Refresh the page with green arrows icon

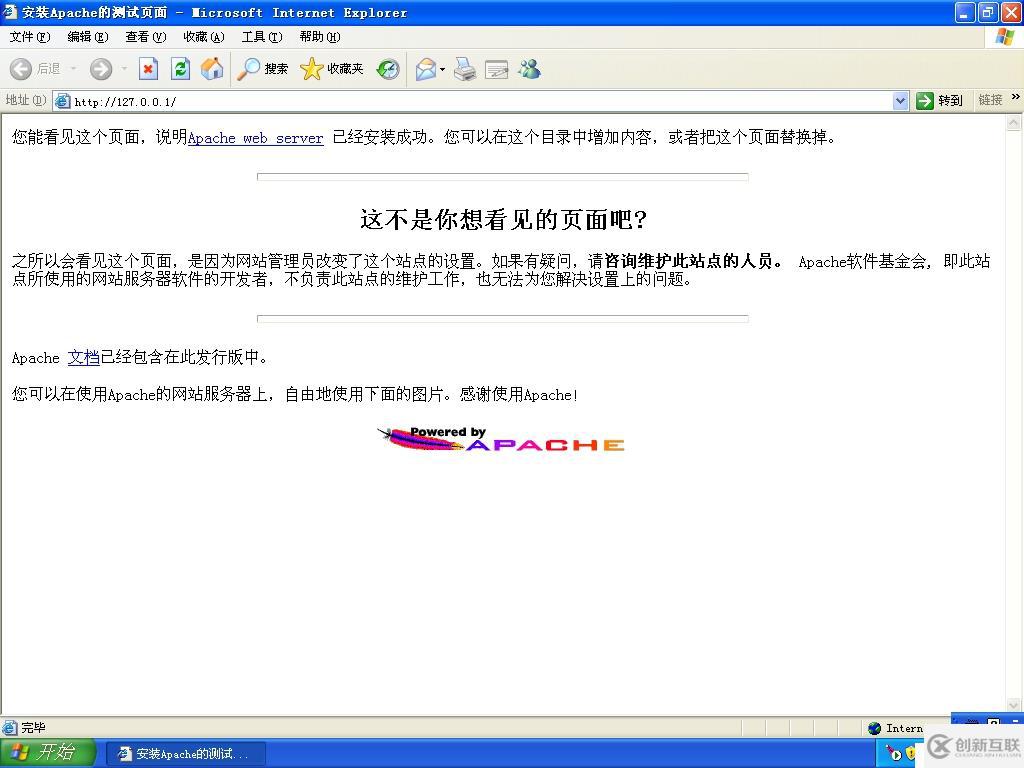pyautogui.click(x=180, y=69)
